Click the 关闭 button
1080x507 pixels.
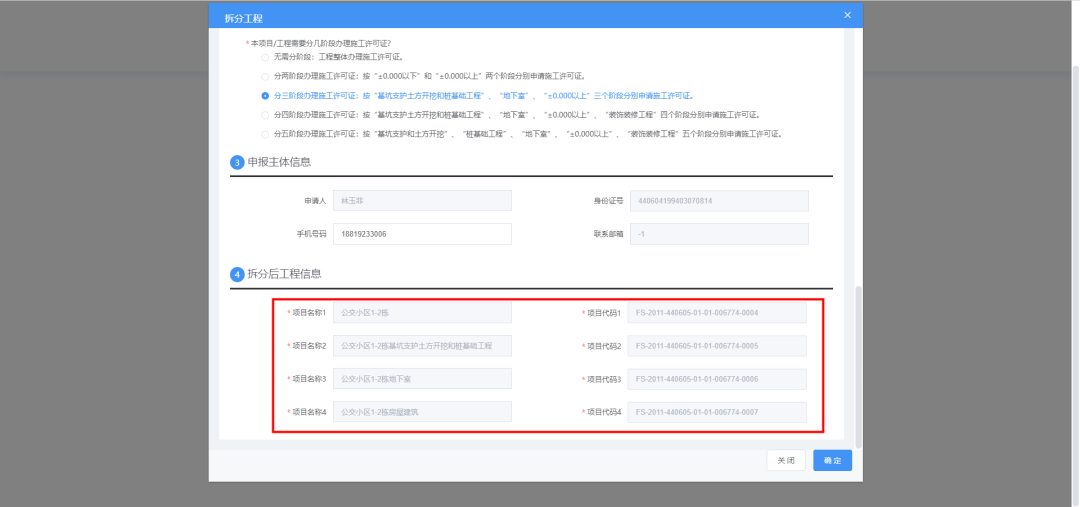[786, 460]
